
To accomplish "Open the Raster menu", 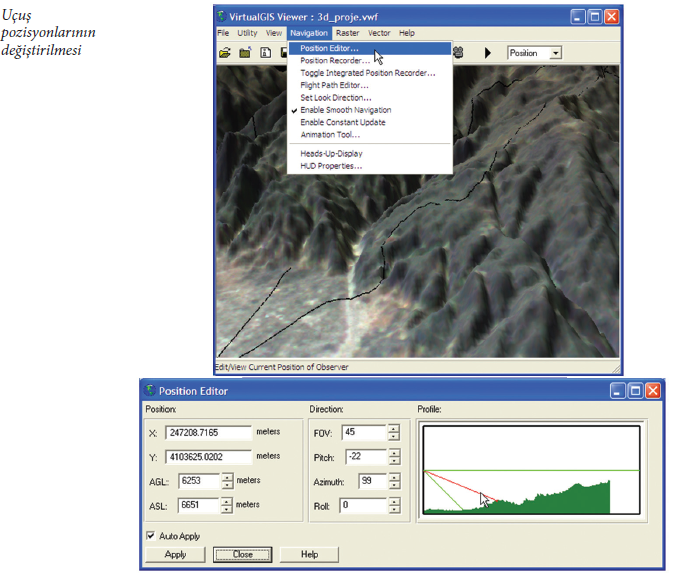I will point(347,33).
